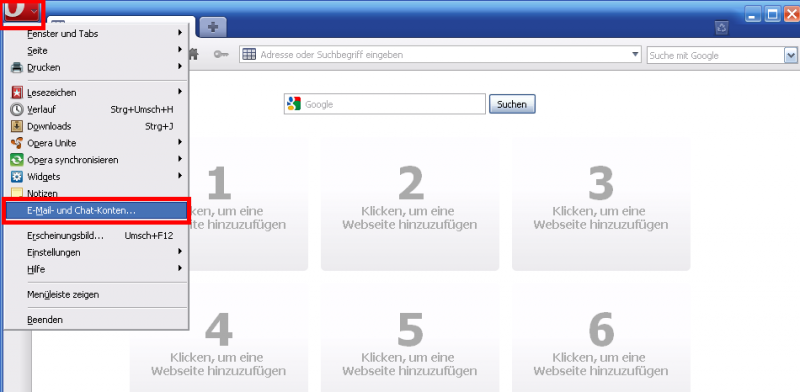Expand arrow next to Seite
Image resolution: width=800 pixels, height=392 pixels.
tap(180, 50)
